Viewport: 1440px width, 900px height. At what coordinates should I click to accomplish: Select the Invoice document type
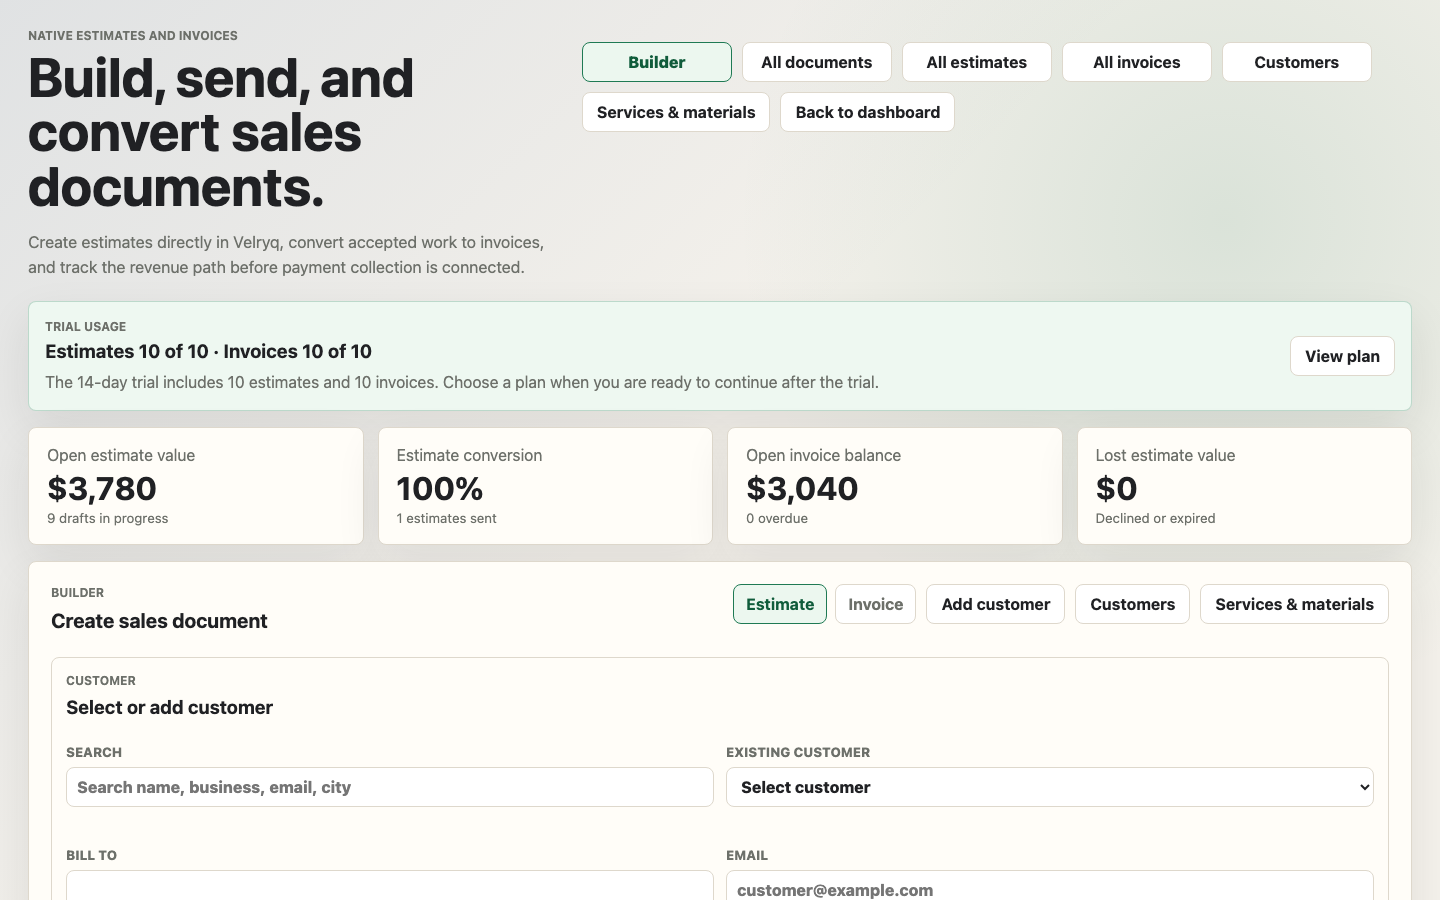tap(875, 604)
